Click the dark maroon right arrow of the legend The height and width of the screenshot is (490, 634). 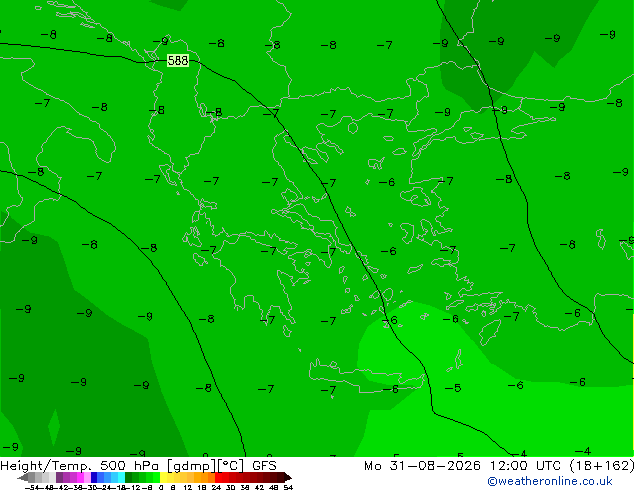[288, 477]
